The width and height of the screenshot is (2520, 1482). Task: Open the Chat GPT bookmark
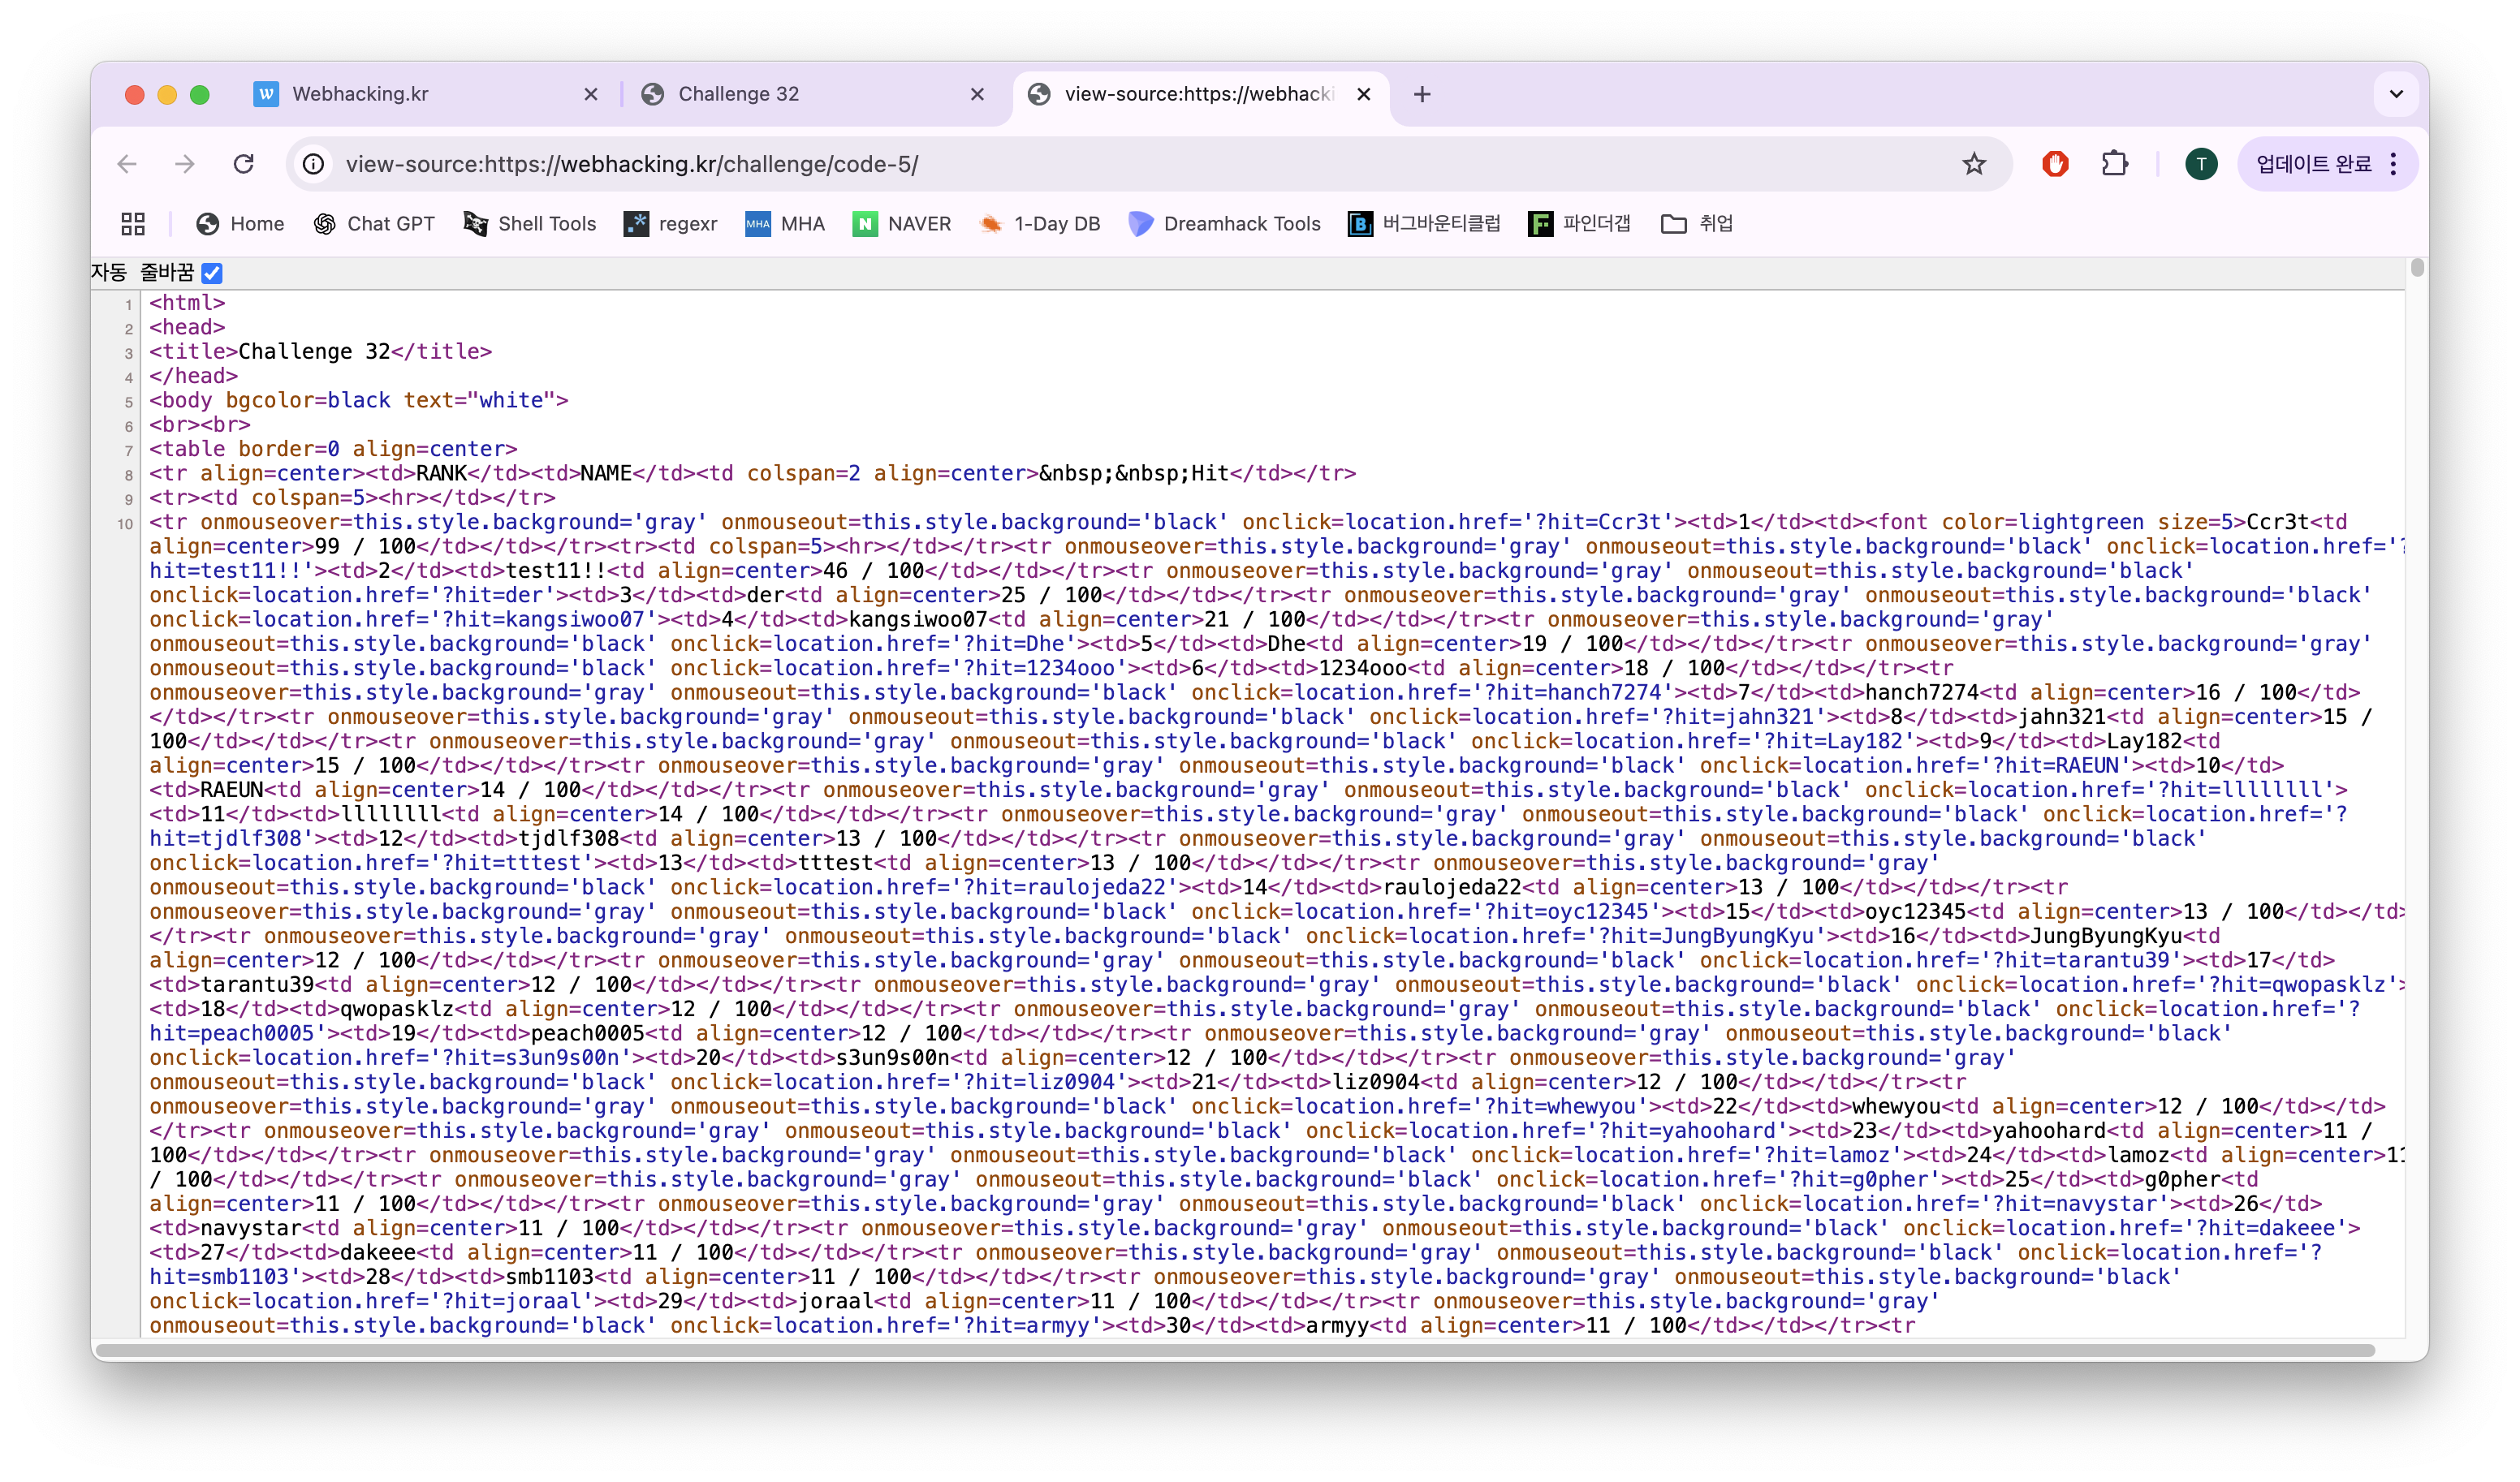[374, 224]
